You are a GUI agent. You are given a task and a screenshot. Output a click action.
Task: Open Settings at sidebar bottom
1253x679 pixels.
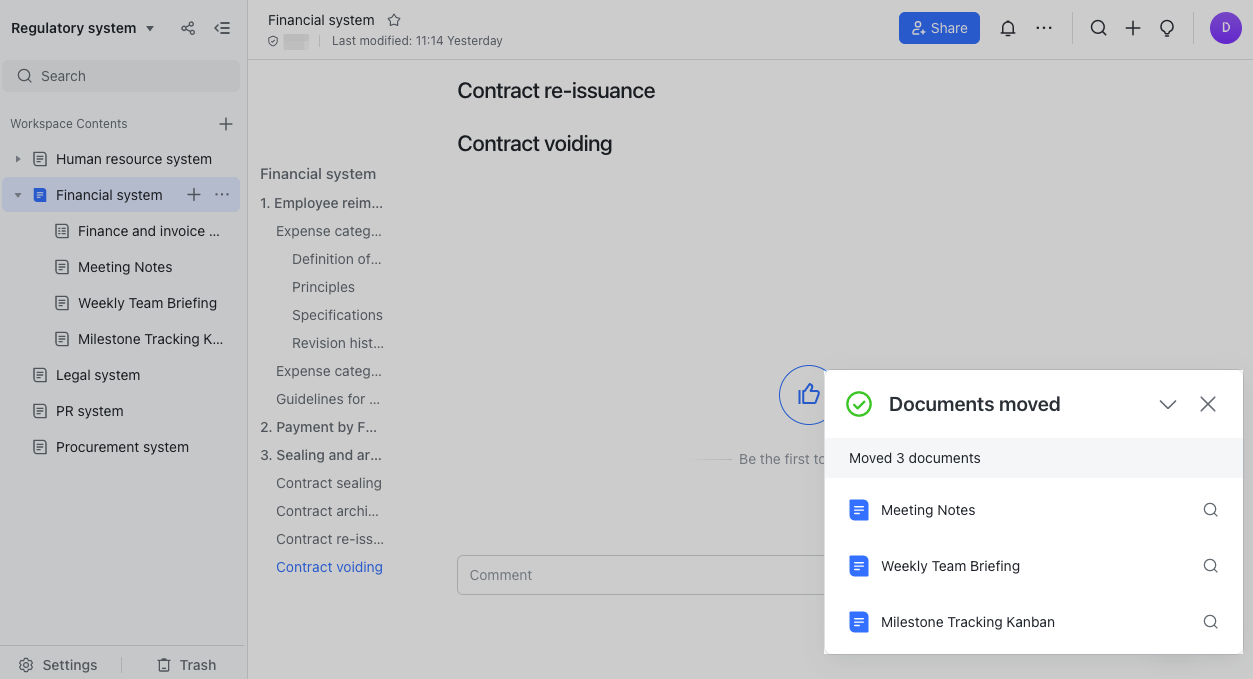click(x=59, y=665)
